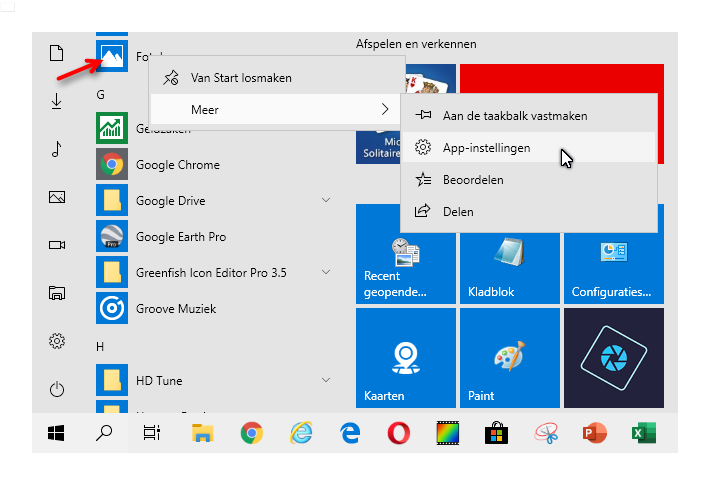Open Google Chrome from the app list

pos(177,165)
